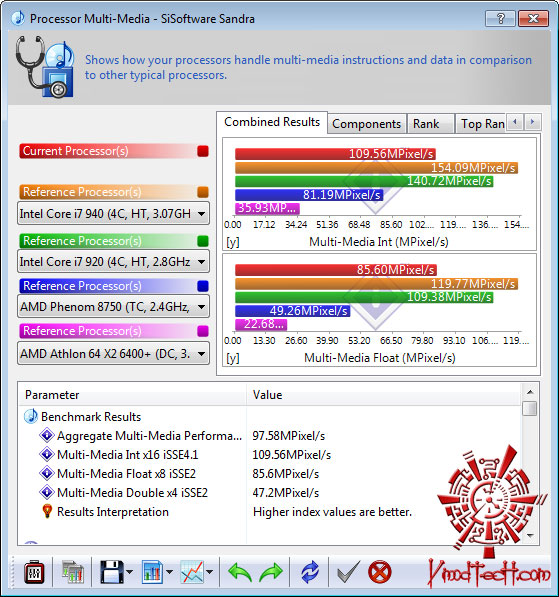Click the results list scrollbar thumb
Image resolution: width=559 pixels, height=597 pixels.
[530, 409]
